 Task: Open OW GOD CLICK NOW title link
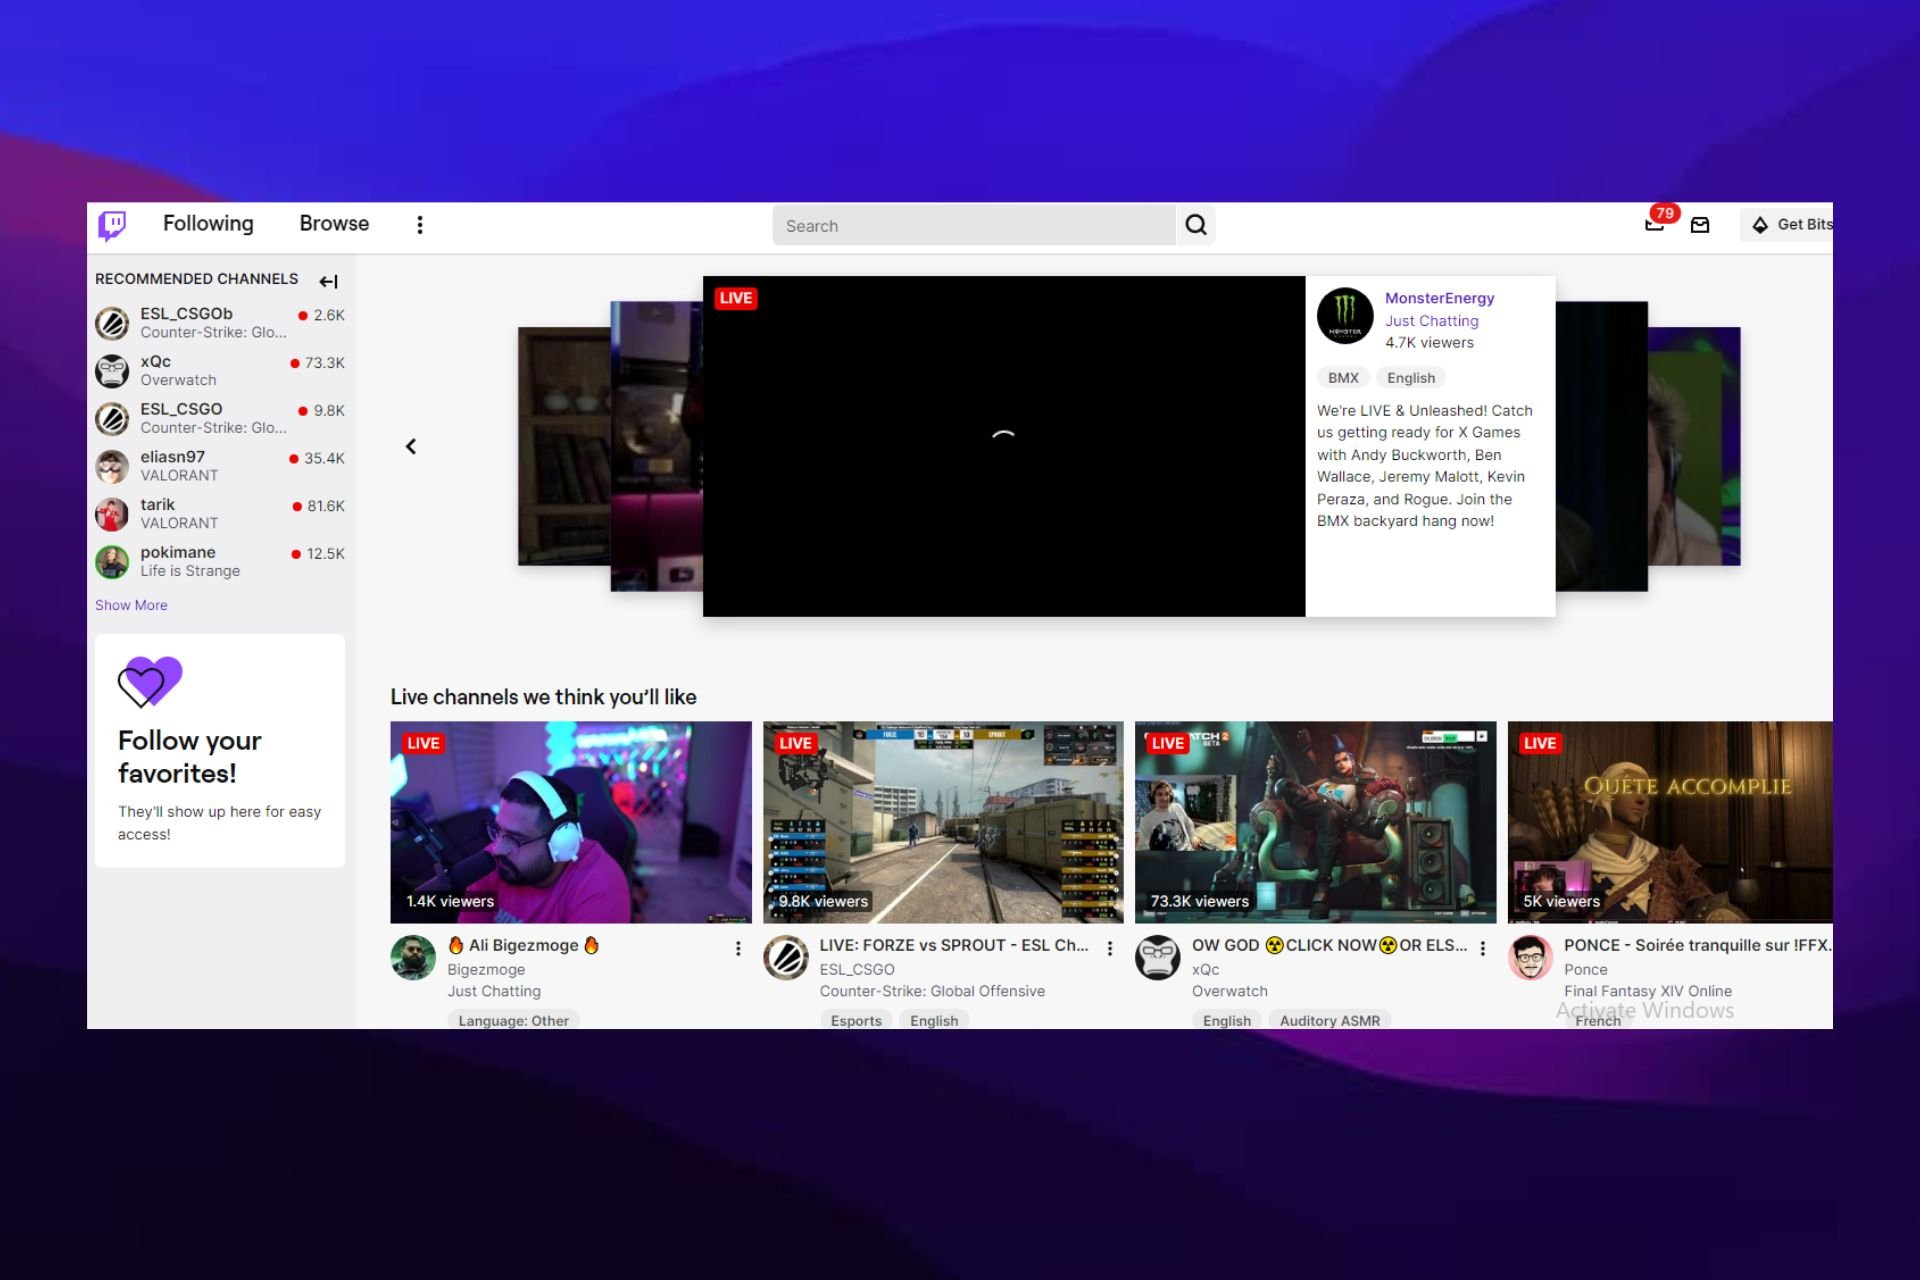[x=1329, y=945]
